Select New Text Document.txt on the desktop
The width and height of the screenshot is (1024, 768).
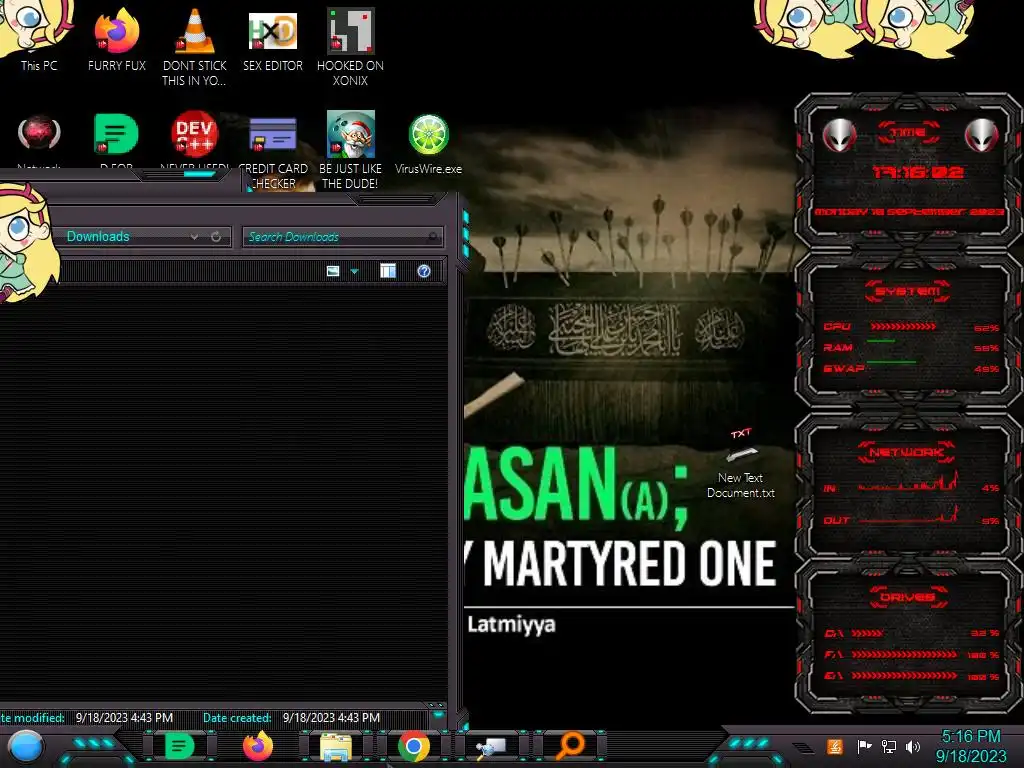coord(741,465)
